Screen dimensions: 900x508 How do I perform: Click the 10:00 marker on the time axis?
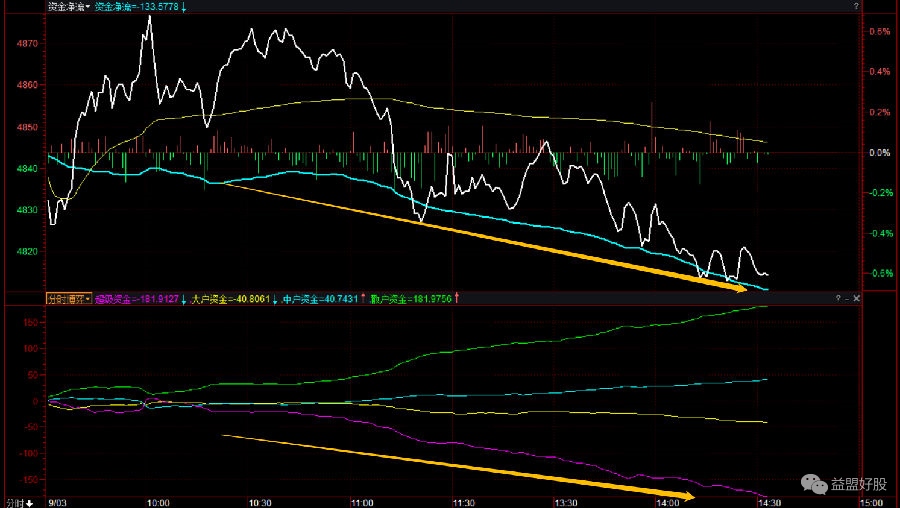(158, 502)
